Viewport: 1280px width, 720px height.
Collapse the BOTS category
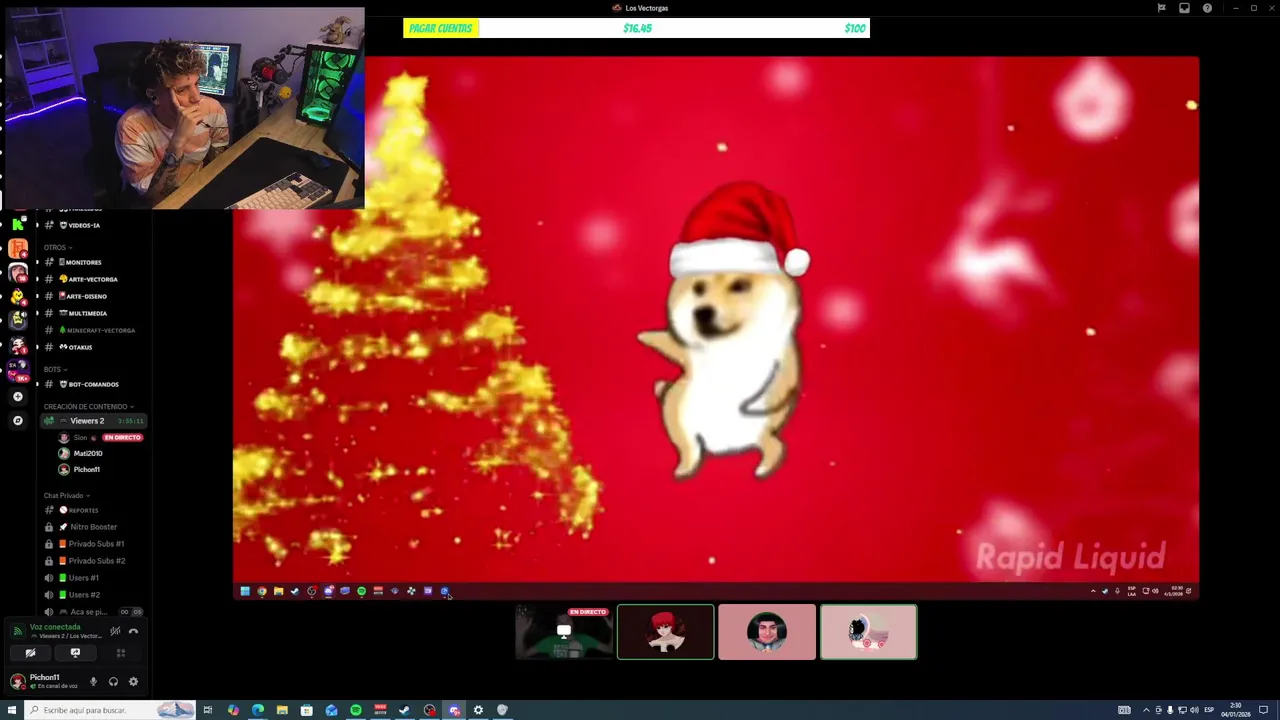tap(54, 369)
